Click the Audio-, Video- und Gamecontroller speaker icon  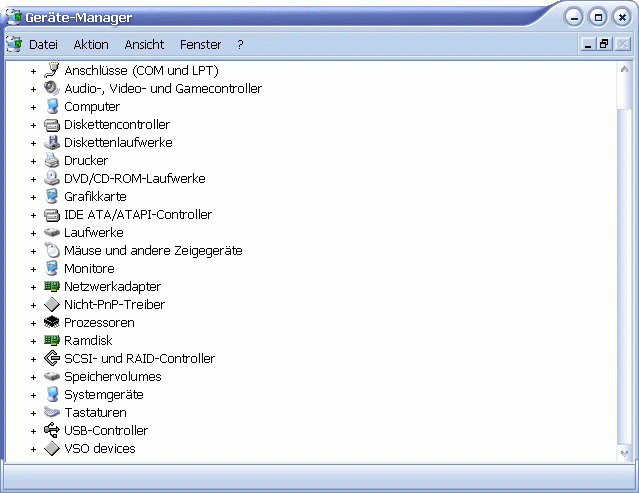[x=52, y=89]
